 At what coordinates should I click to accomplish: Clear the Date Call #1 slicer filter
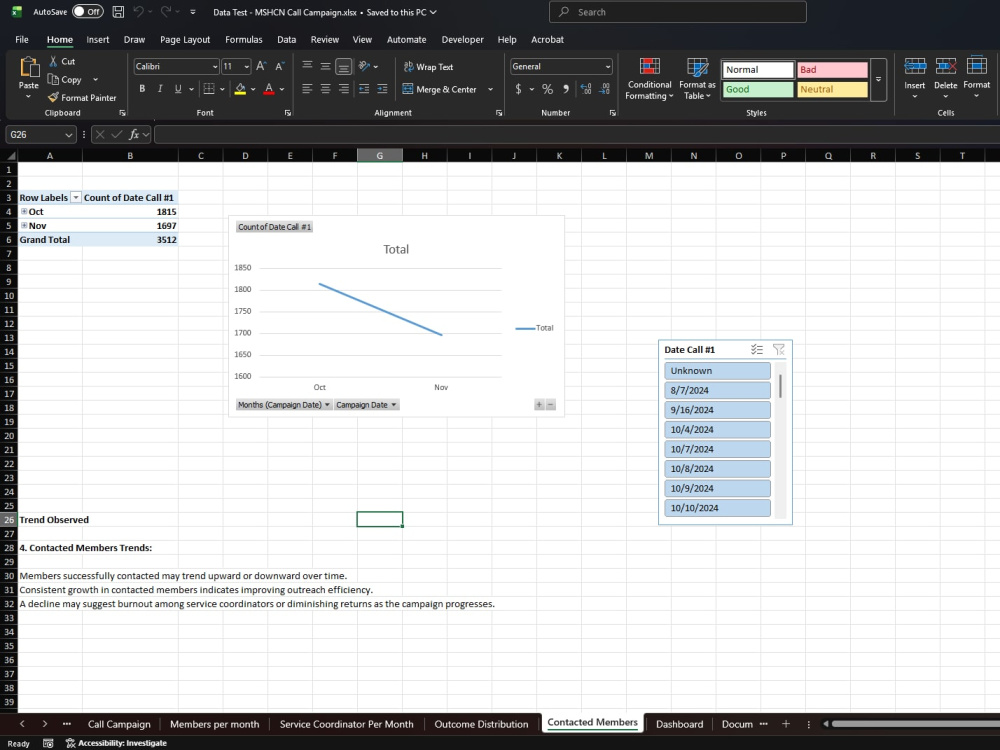pos(779,349)
